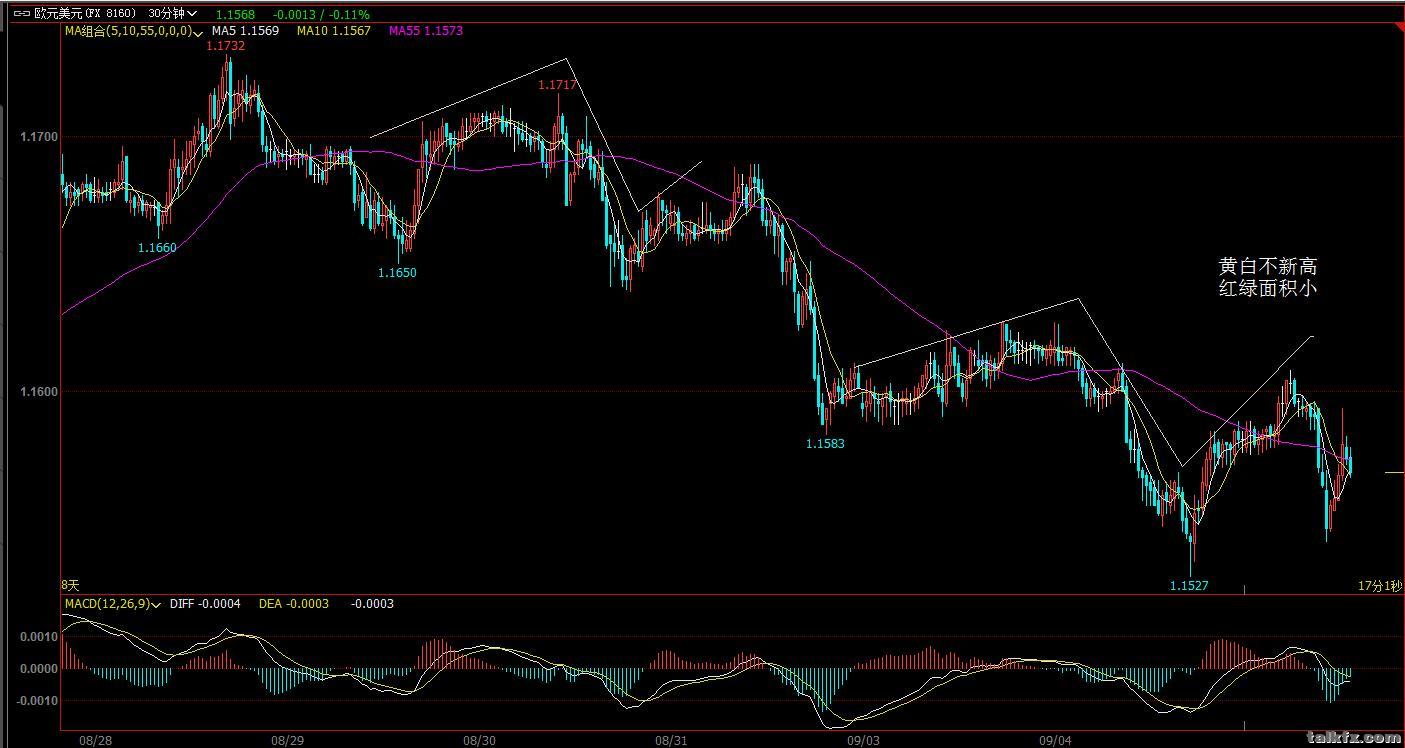Click the MA5 1.1569 readout
Screen dimensions: 1405x748
click(245, 31)
